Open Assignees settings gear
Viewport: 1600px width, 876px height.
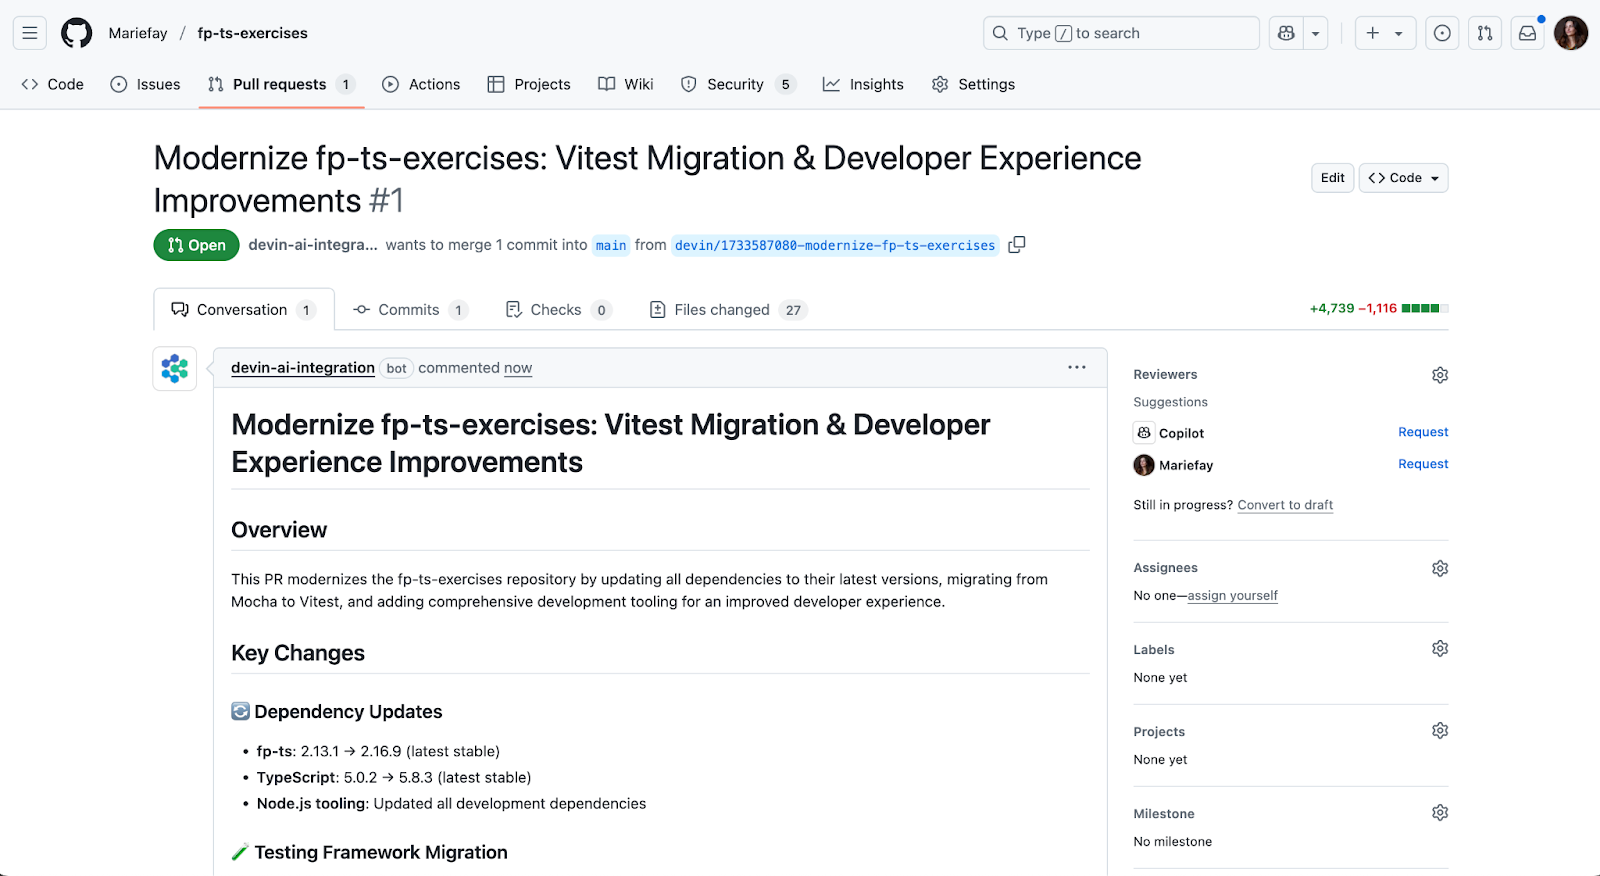coord(1440,568)
